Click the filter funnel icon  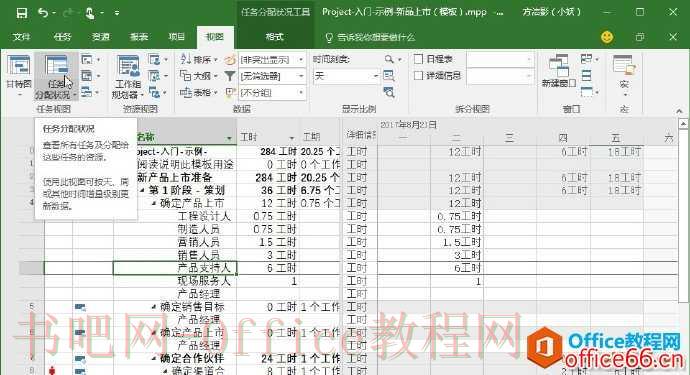pos(230,76)
